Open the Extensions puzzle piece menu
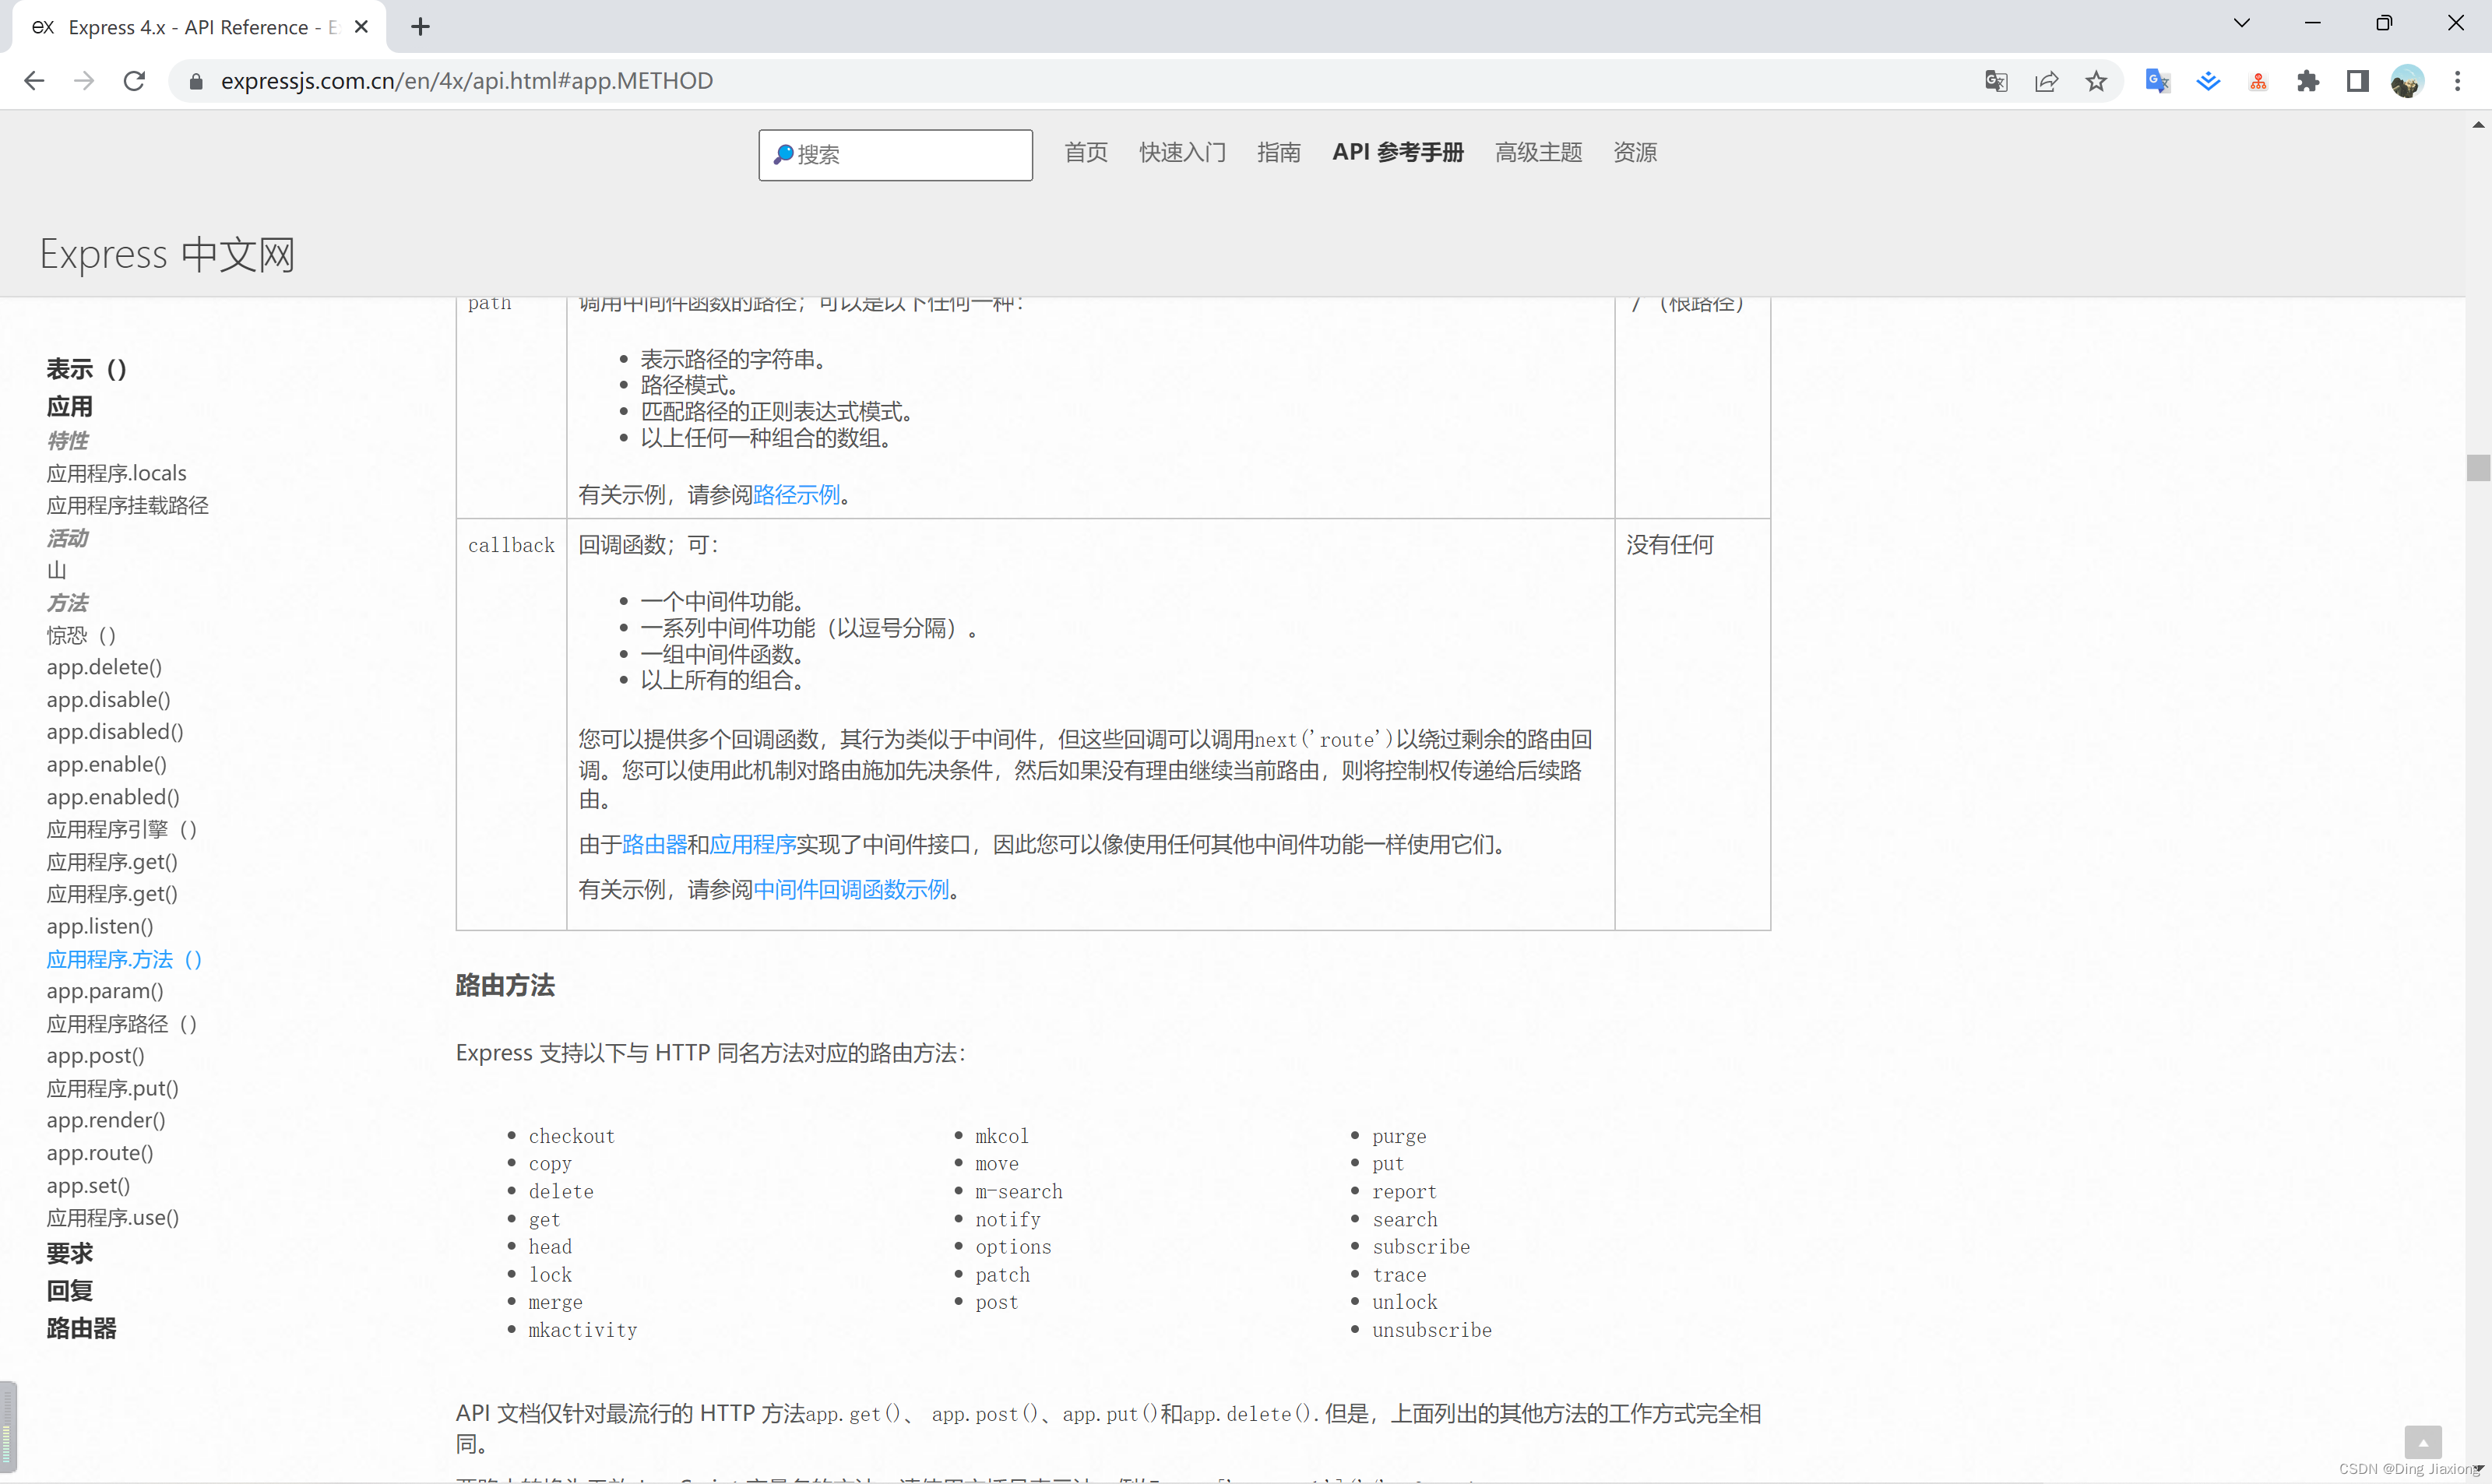Screen dimensions: 2492x1484 click(x=2308, y=81)
